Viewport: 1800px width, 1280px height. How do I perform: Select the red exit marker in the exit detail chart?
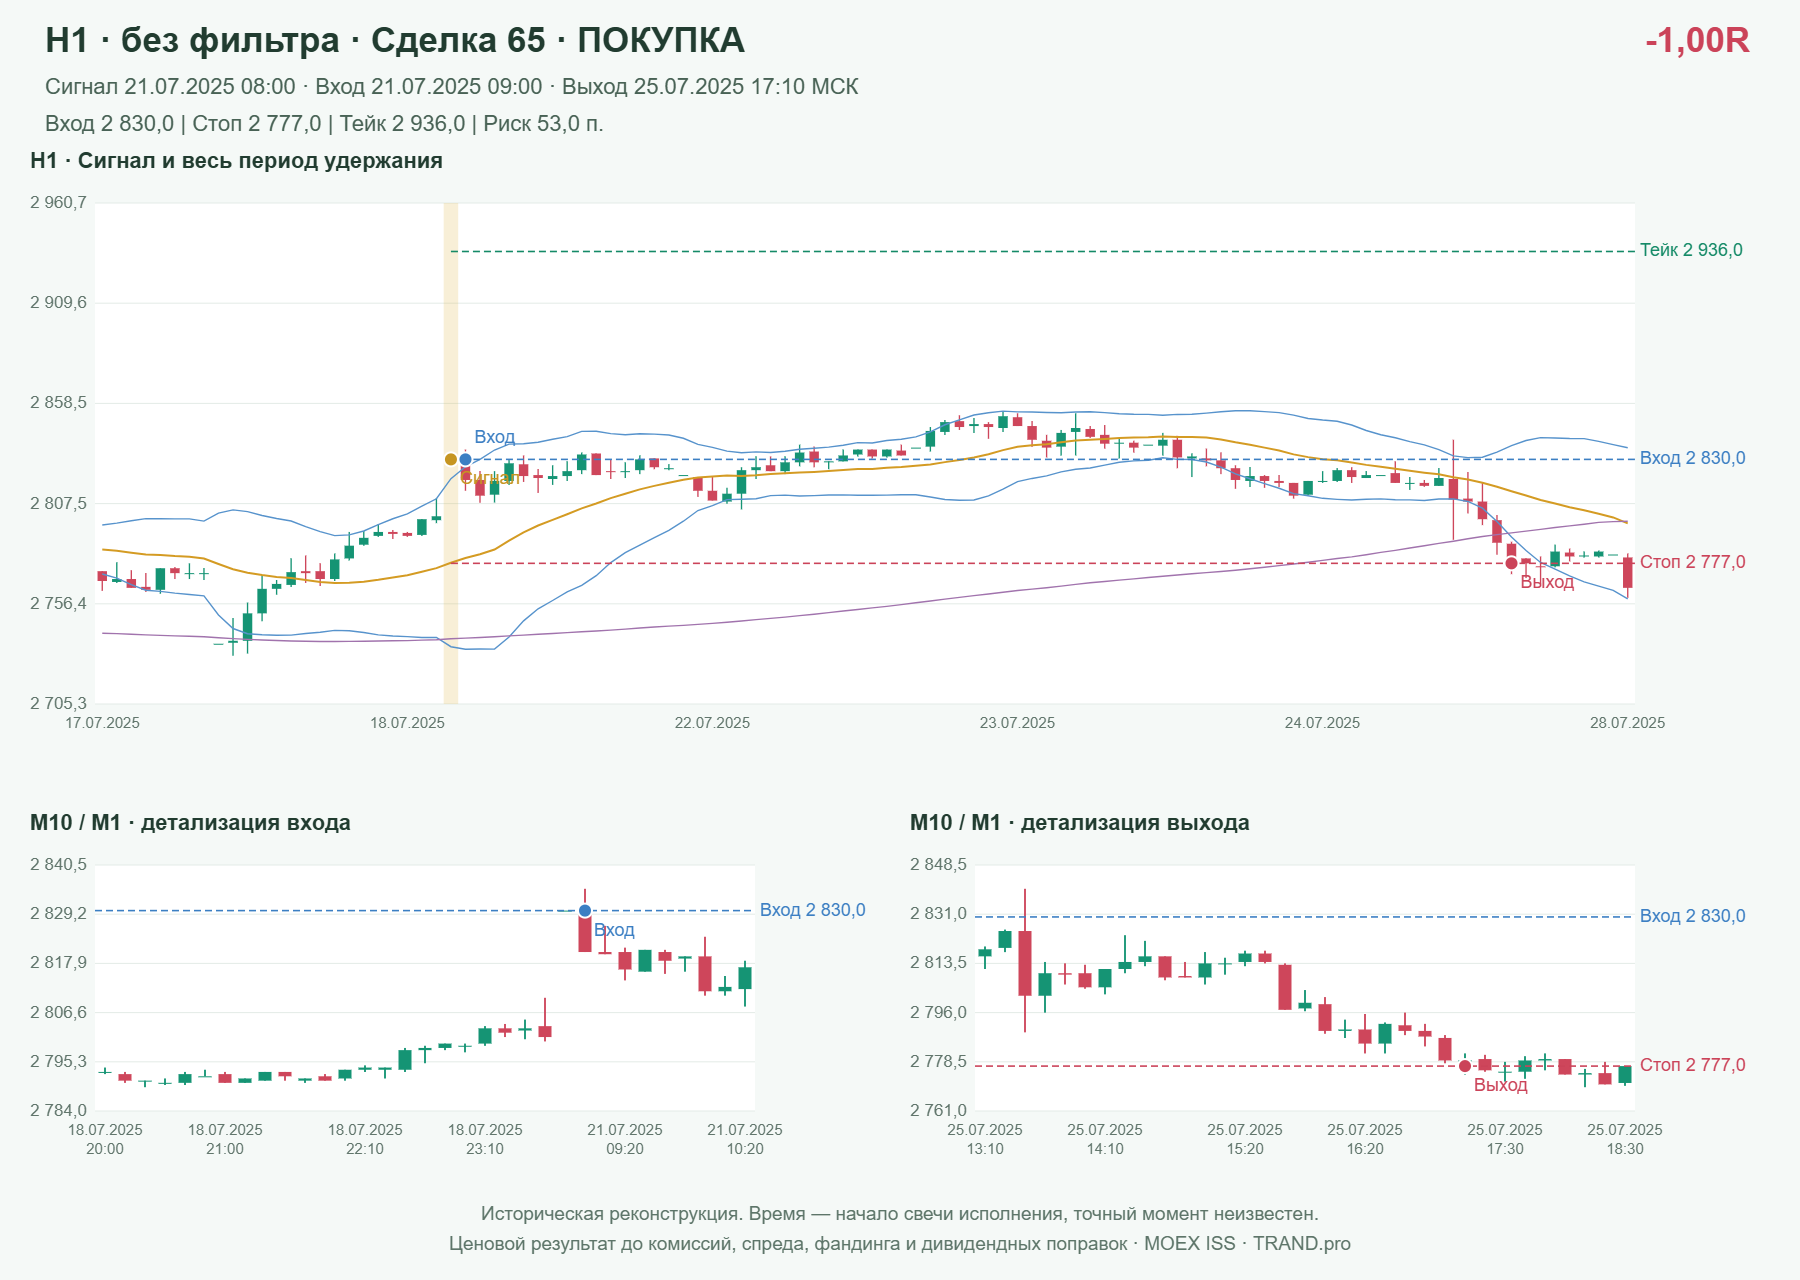point(1465,1066)
